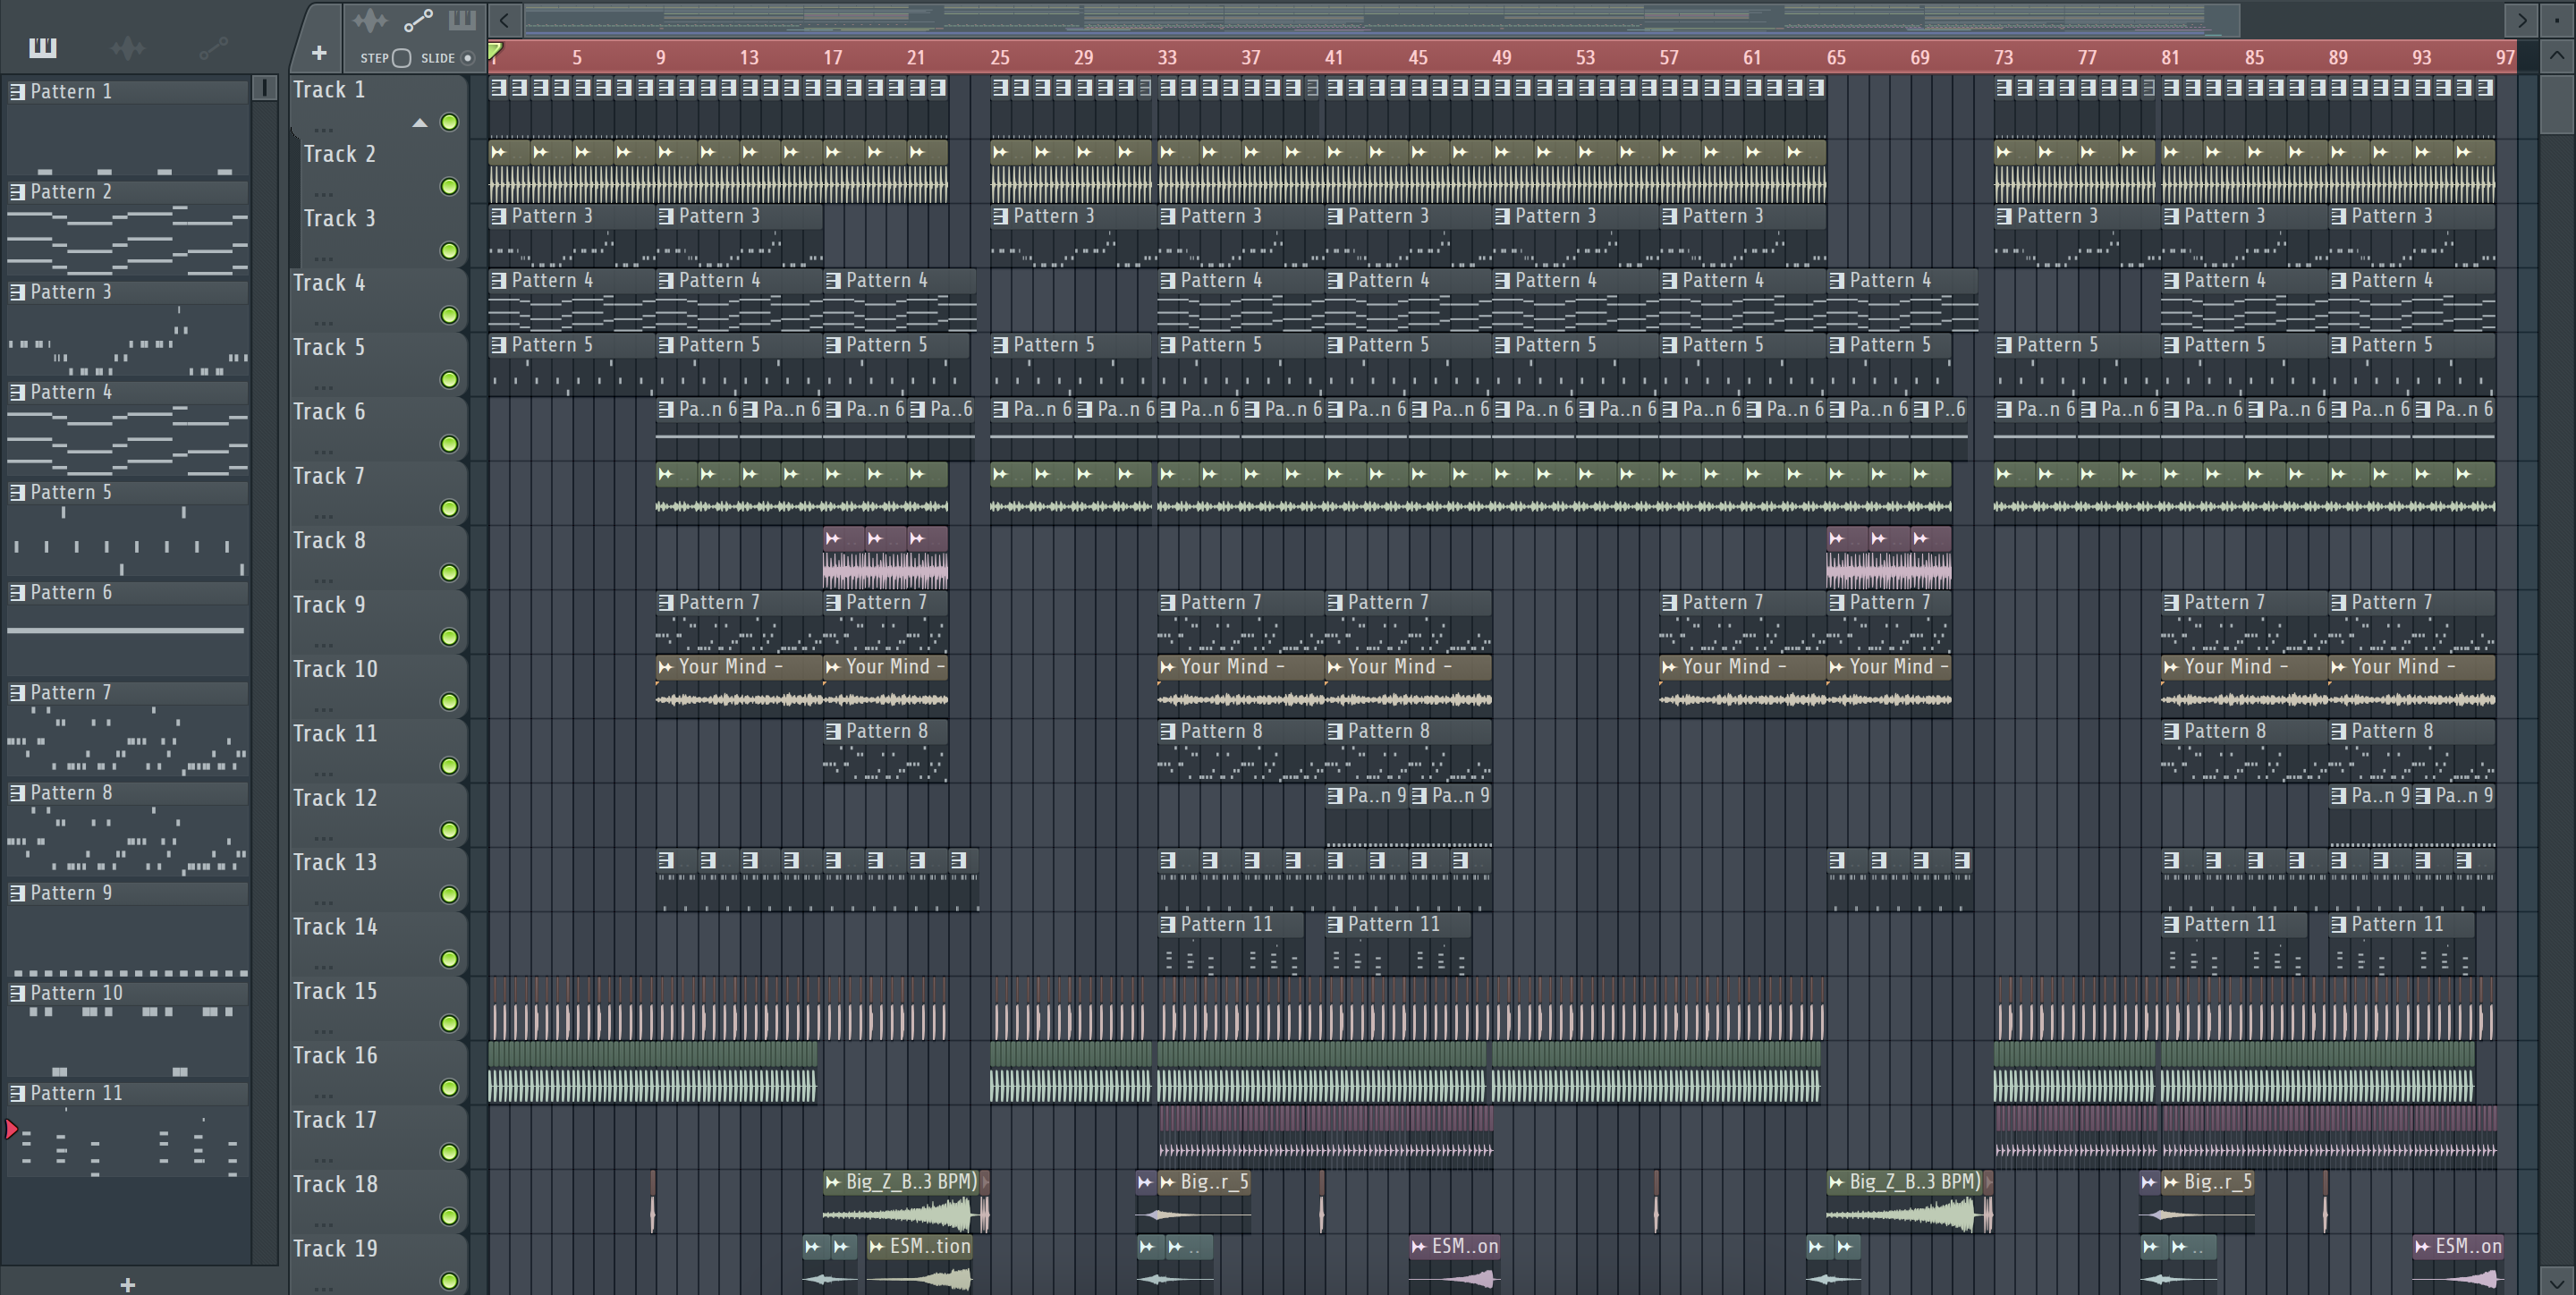Toggle the SLIDE option
2576x1295 pixels.
point(467,58)
